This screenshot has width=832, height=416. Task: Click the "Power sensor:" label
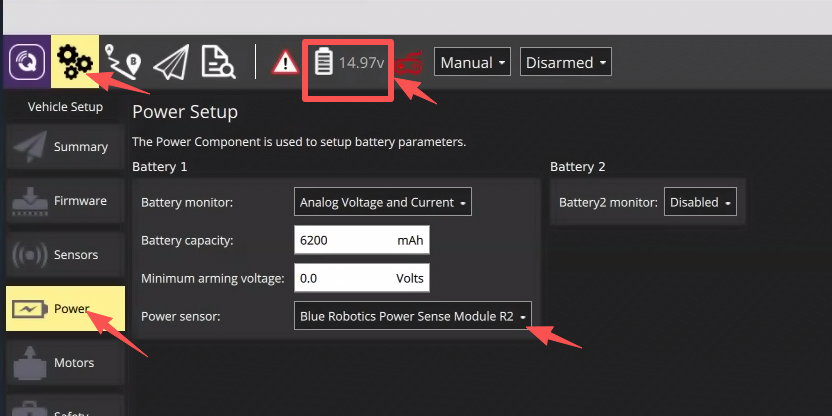coord(180,316)
